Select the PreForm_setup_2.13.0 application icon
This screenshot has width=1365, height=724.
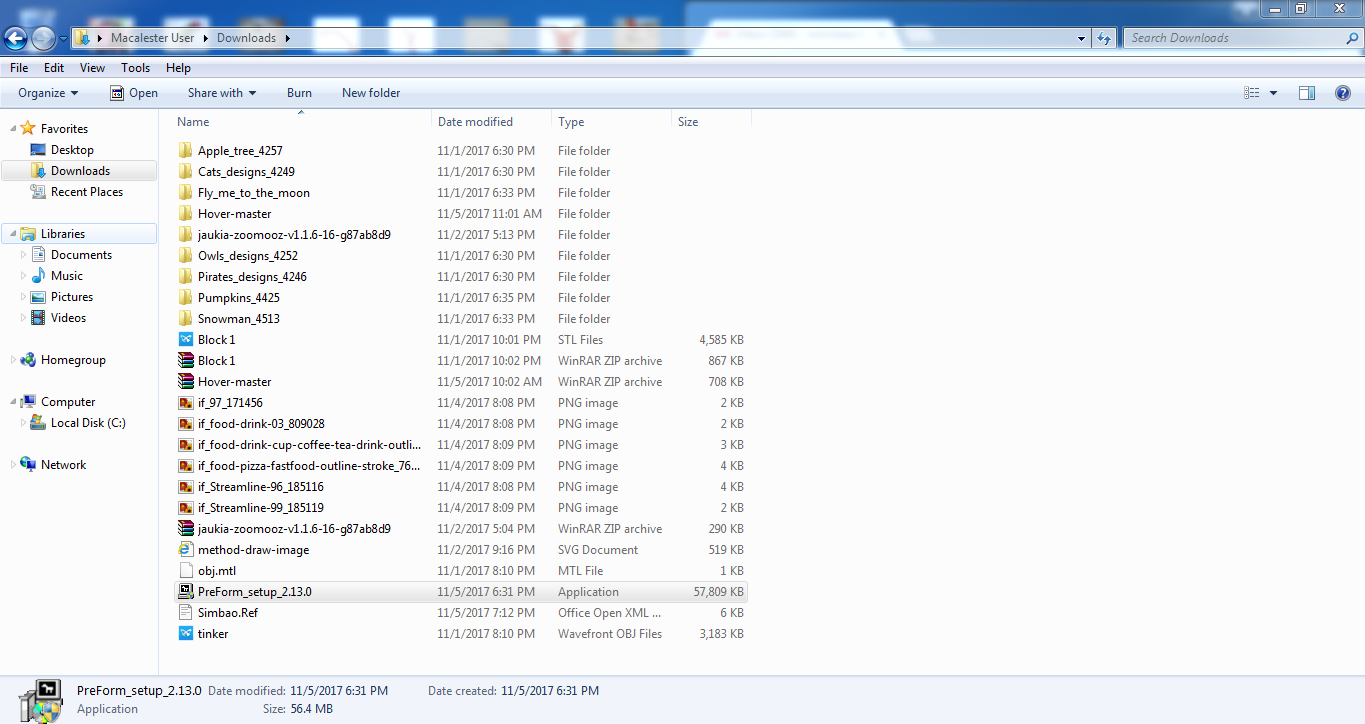click(x=185, y=592)
